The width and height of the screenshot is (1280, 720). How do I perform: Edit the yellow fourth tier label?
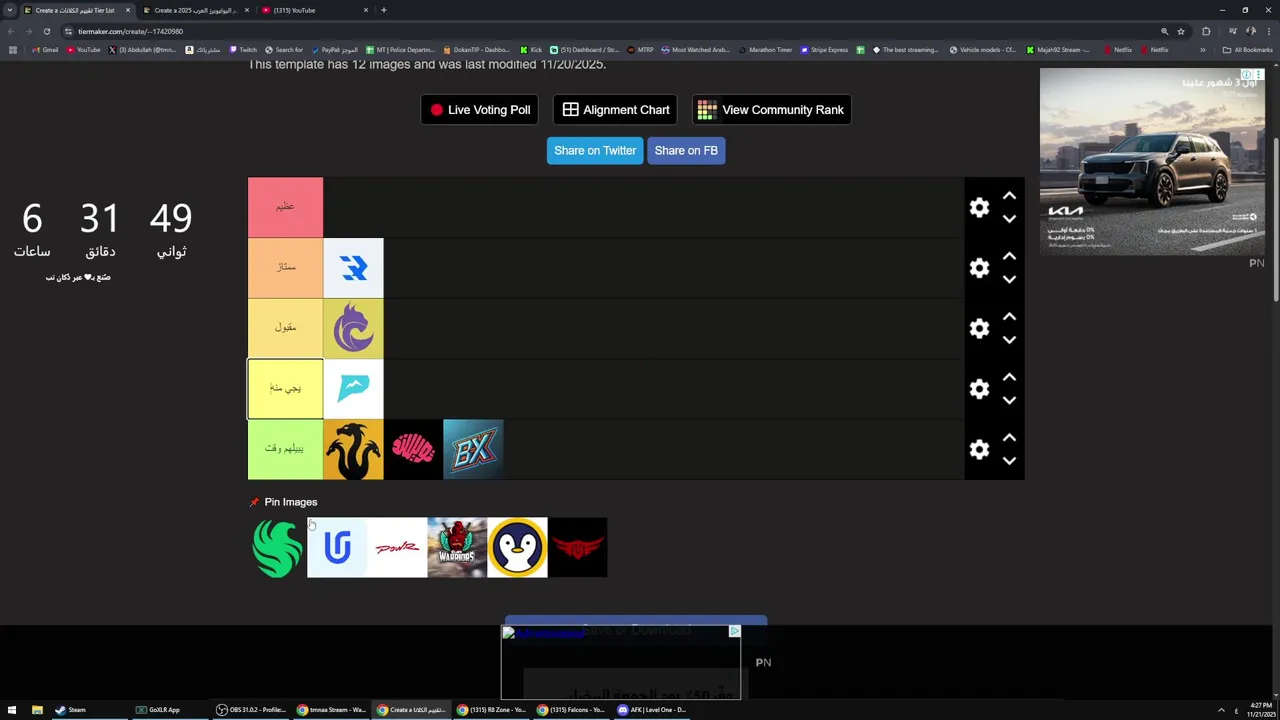[x=285, y=389]
